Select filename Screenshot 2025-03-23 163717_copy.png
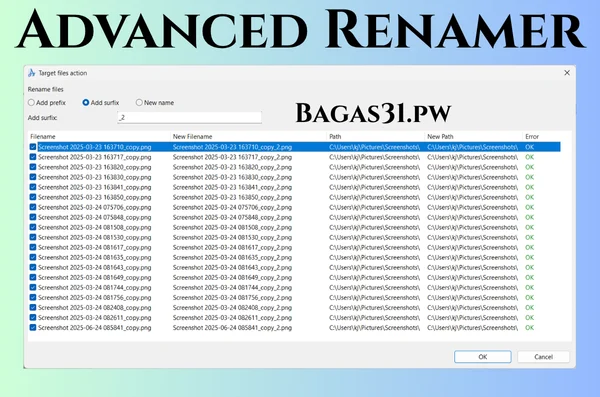Viewport: 600px width, 397px height. pos(95,157)
